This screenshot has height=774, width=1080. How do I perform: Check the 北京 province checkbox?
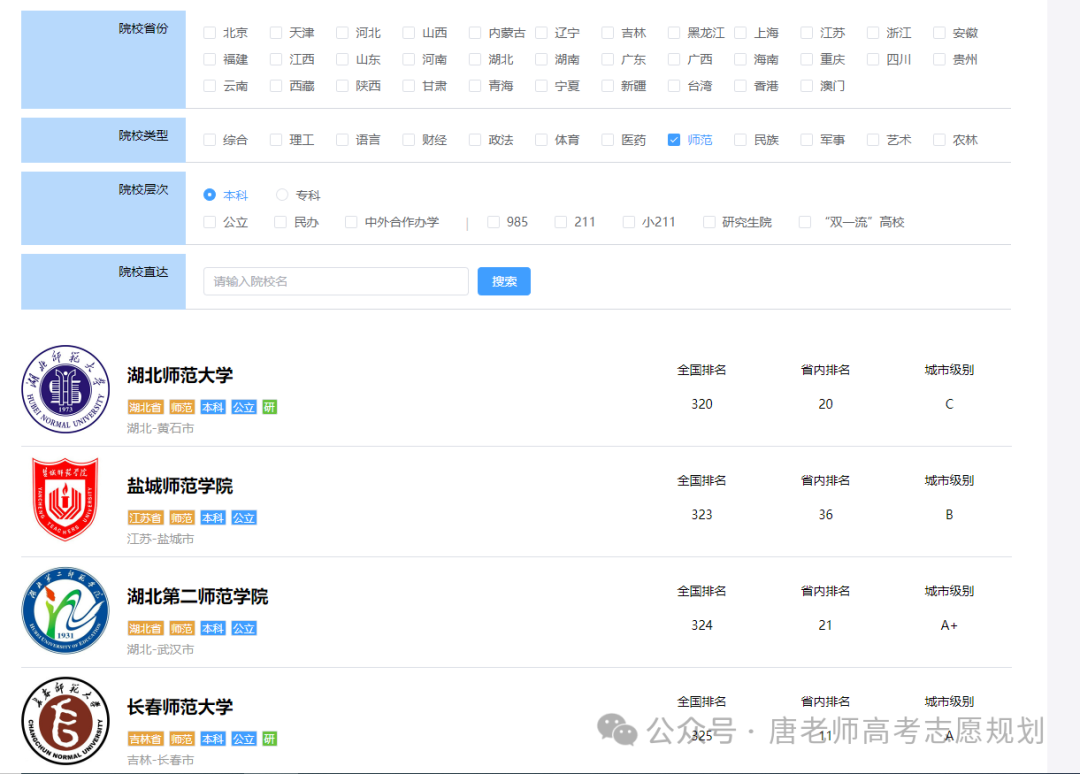[209, 32]
